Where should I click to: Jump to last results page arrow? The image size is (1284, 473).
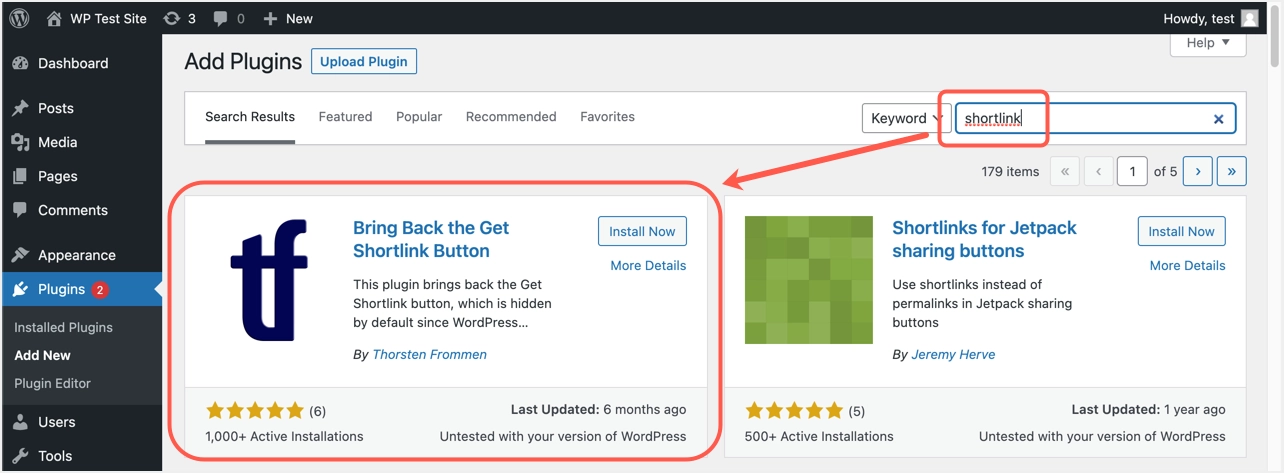coord(1231,171)
